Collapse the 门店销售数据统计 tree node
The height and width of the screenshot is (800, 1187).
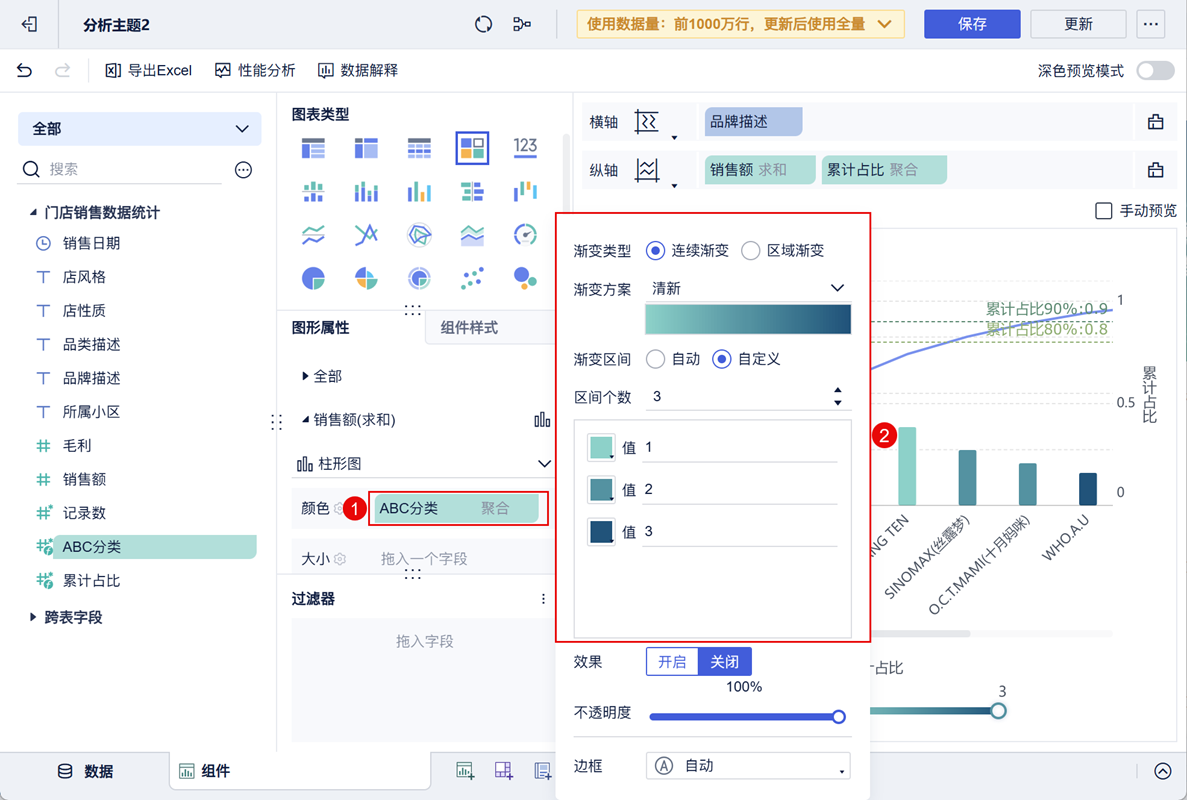coord(33,213)
